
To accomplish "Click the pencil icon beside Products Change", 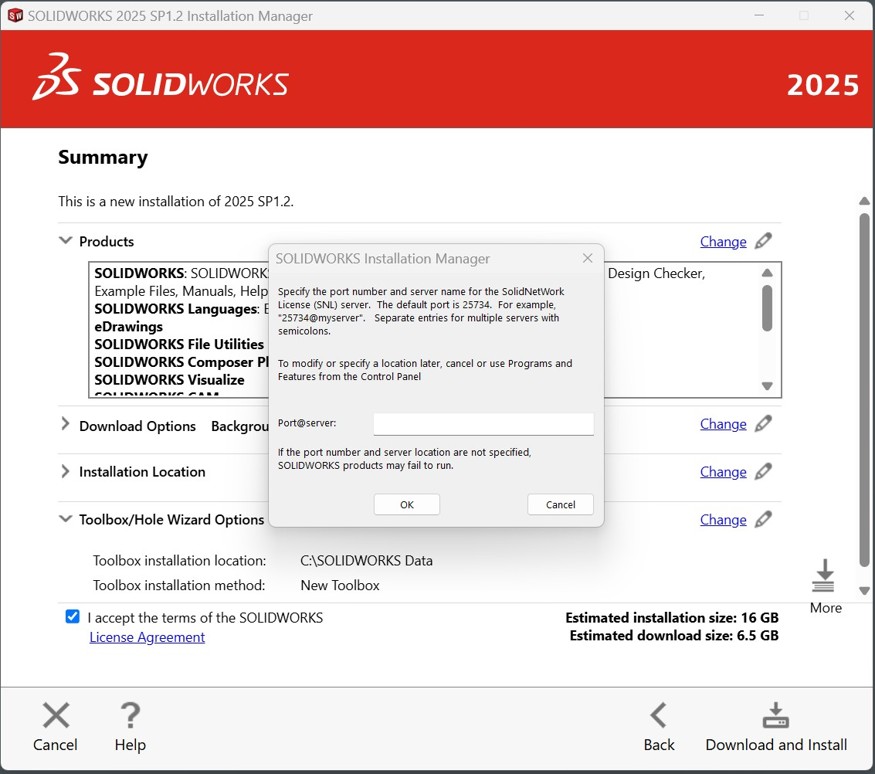I will 763,241.
